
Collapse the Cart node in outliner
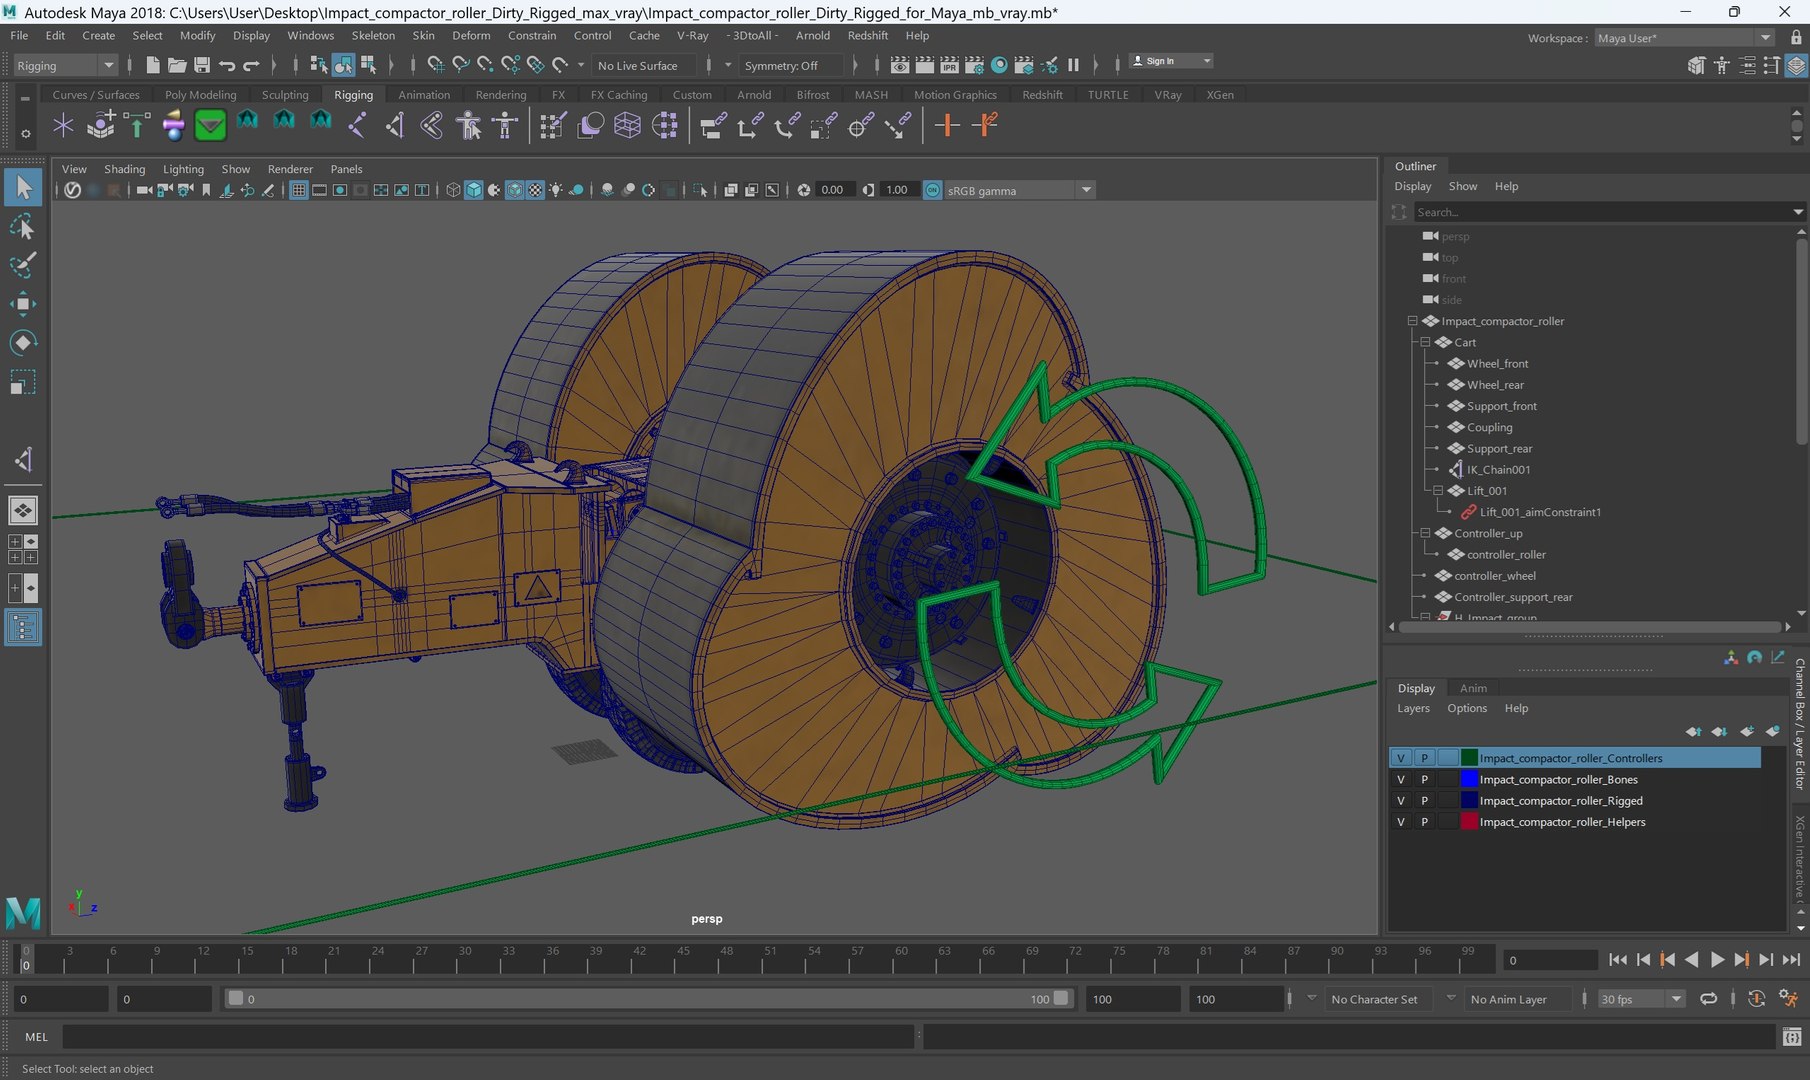click(1426, 342)
